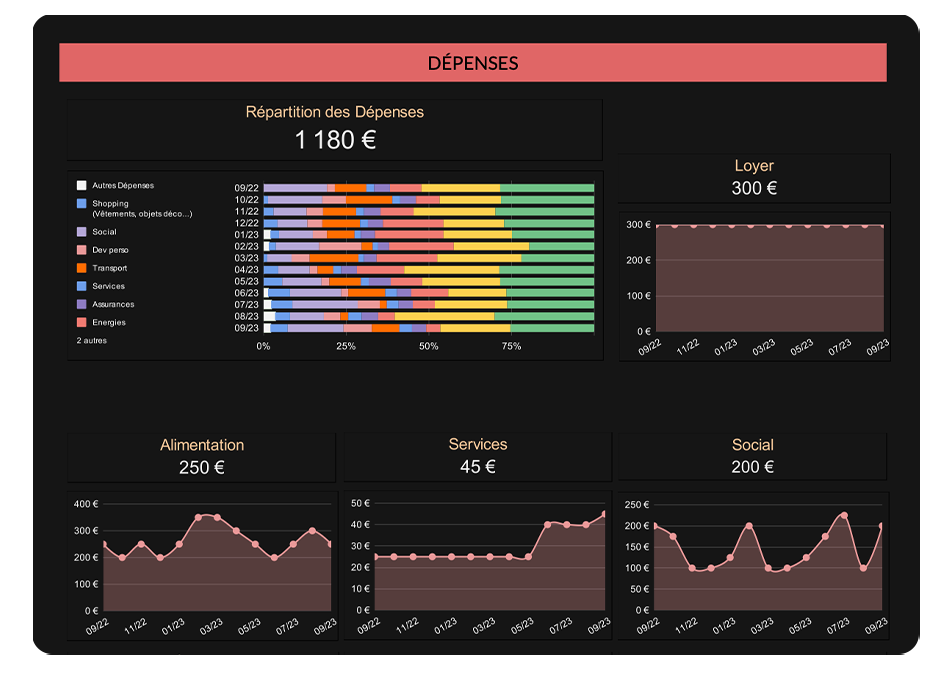This screenshot has height=688, width=951.
Task: Click the Répartition des Dépenses title
Action: (x=335, y=112)
